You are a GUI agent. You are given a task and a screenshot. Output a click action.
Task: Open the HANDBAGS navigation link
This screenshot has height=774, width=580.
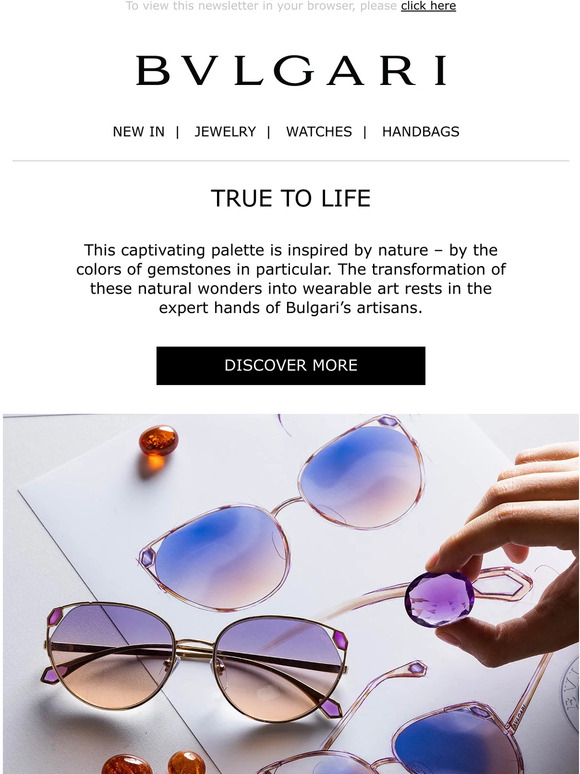pyautogui.click(x=421, y=132)
